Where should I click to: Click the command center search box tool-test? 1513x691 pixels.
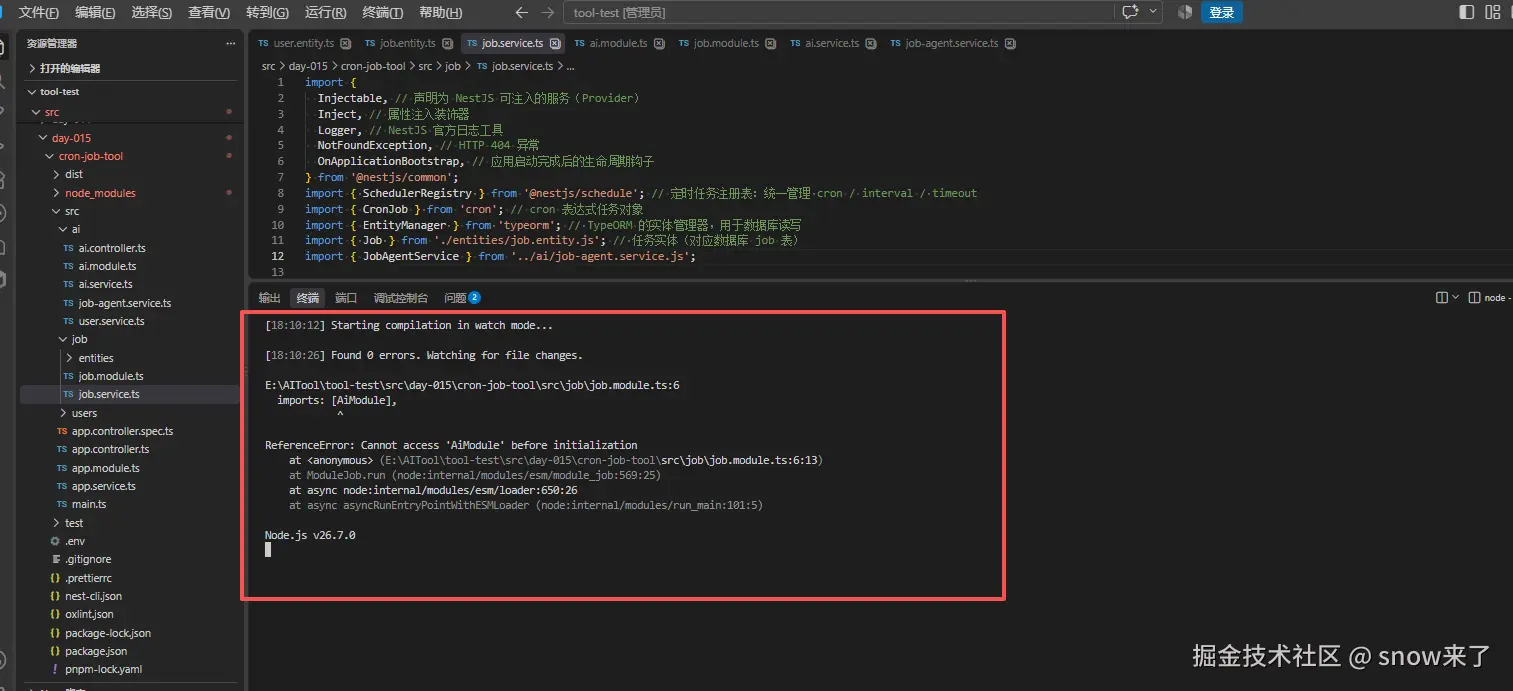[x=840, y=13]
